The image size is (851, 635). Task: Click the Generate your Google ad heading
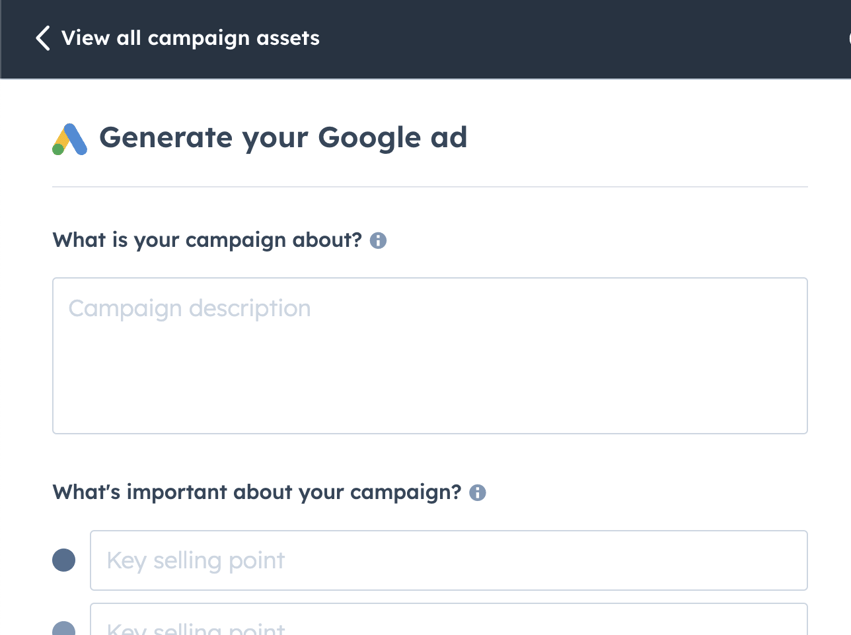click(x=285, y=137)
